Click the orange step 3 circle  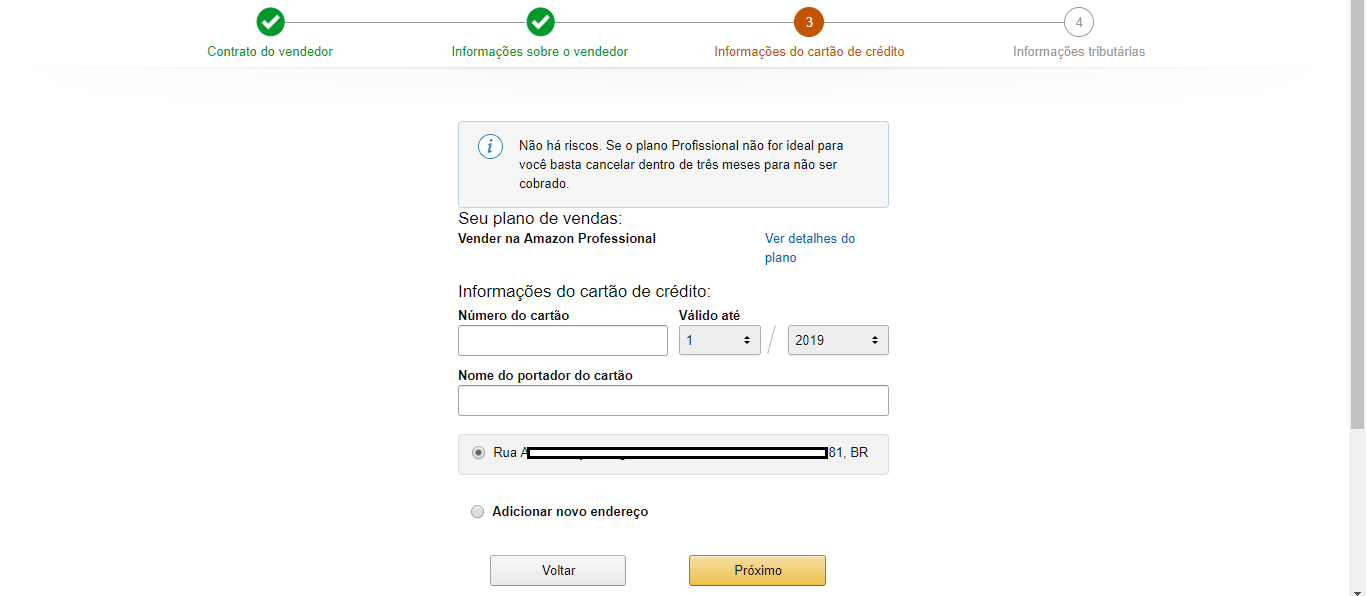809,22
